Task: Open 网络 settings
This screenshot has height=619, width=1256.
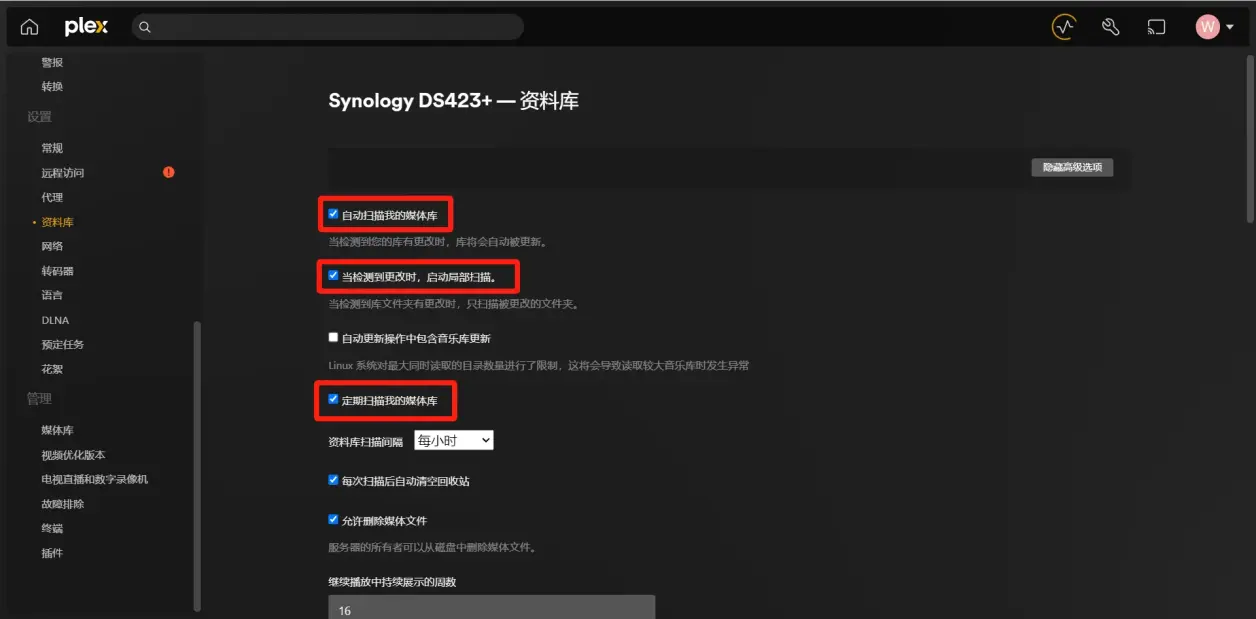Action: point(52,246)
